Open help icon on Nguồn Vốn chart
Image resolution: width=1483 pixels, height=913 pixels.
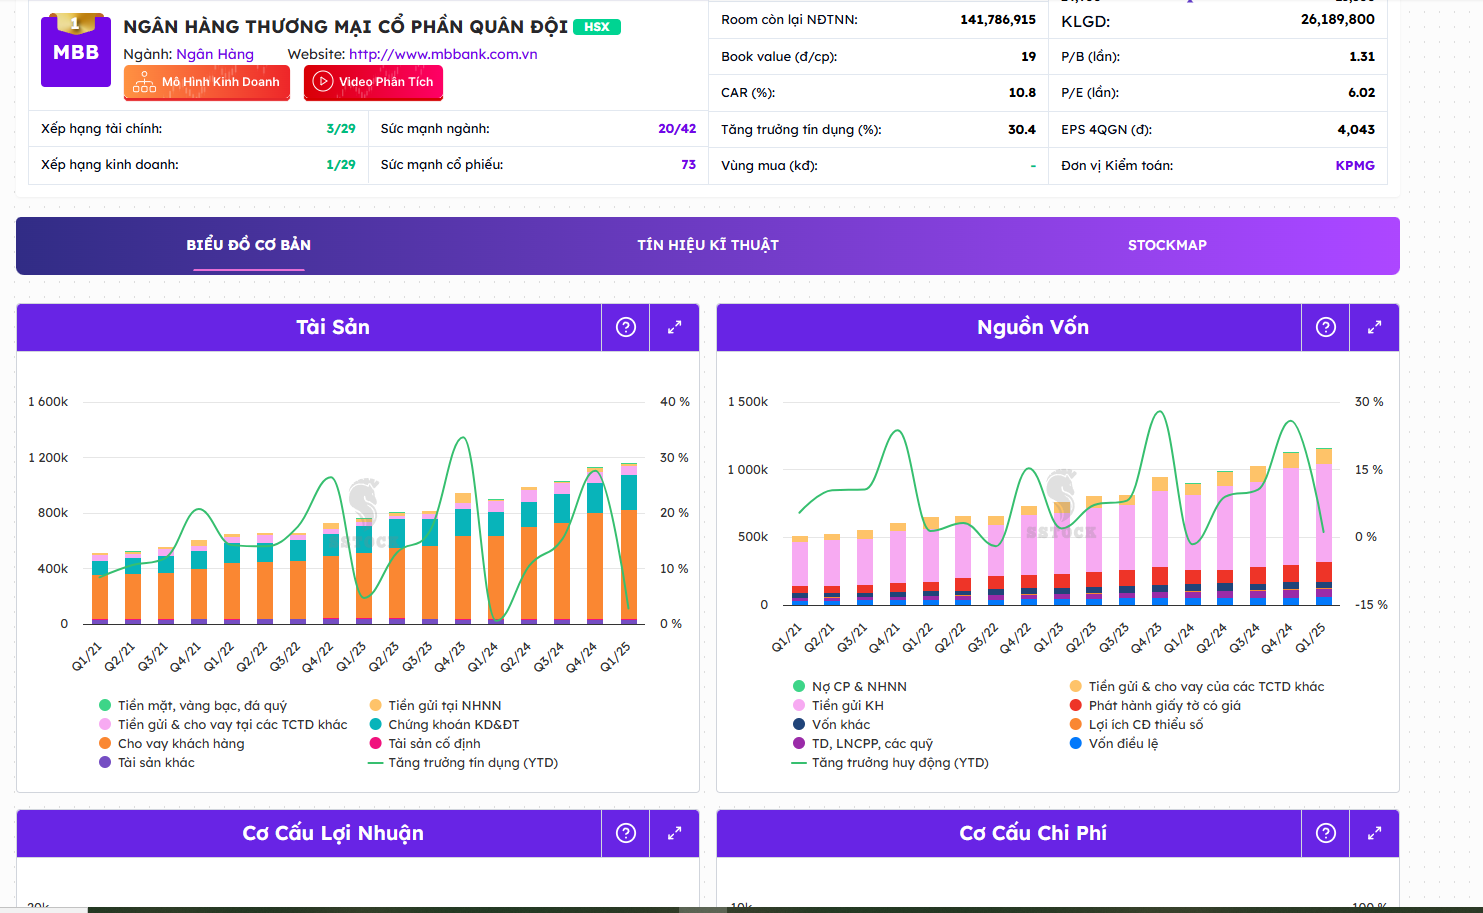coord(1326,327)
